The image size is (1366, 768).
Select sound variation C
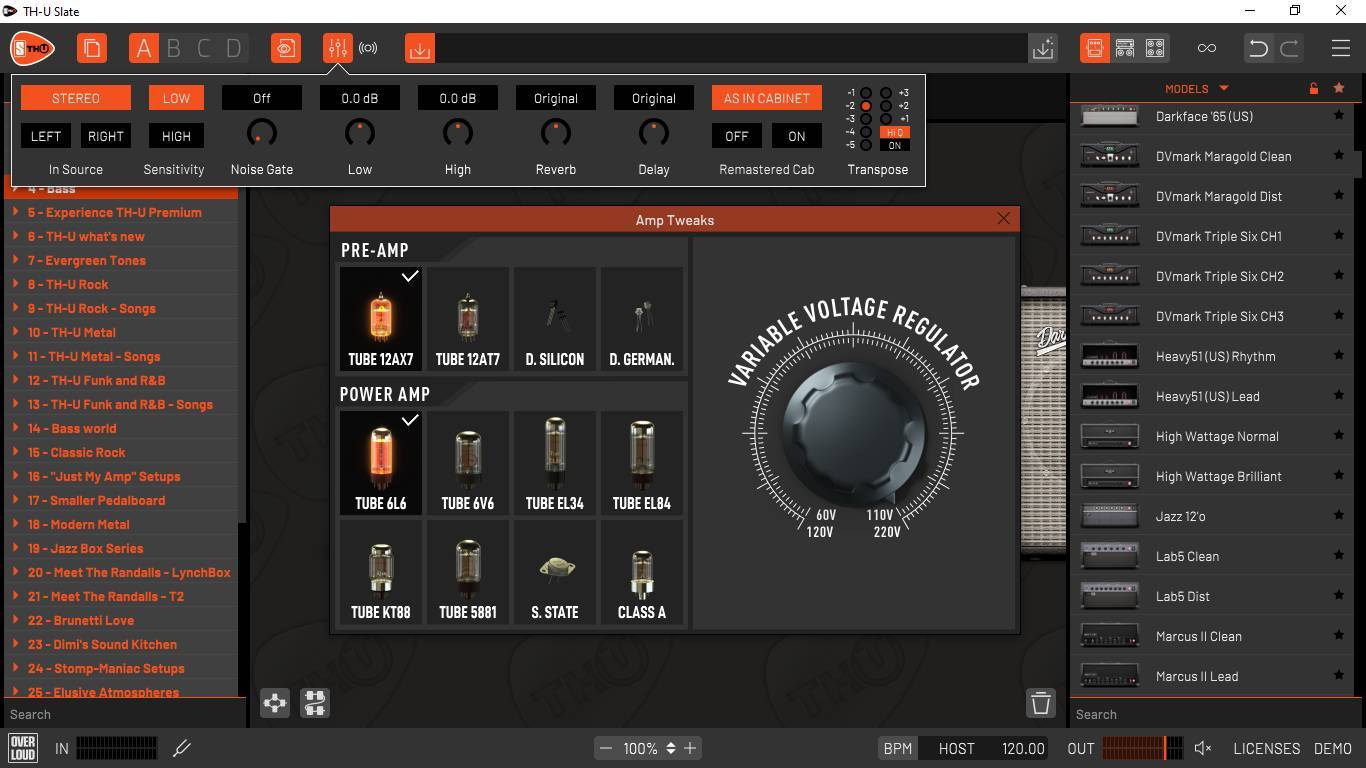click(x=204, y=48)
